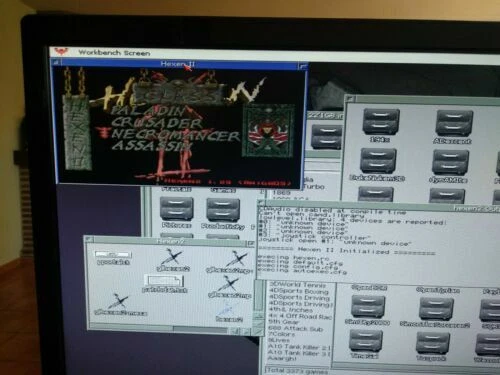The image size is (500, 375).
Task: Select 4DSports Boxing in games list
Action: 299,291
